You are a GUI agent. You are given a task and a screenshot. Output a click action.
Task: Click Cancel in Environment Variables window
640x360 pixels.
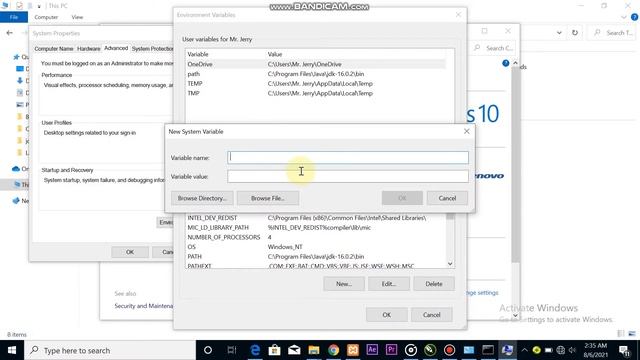click(431, 315)
